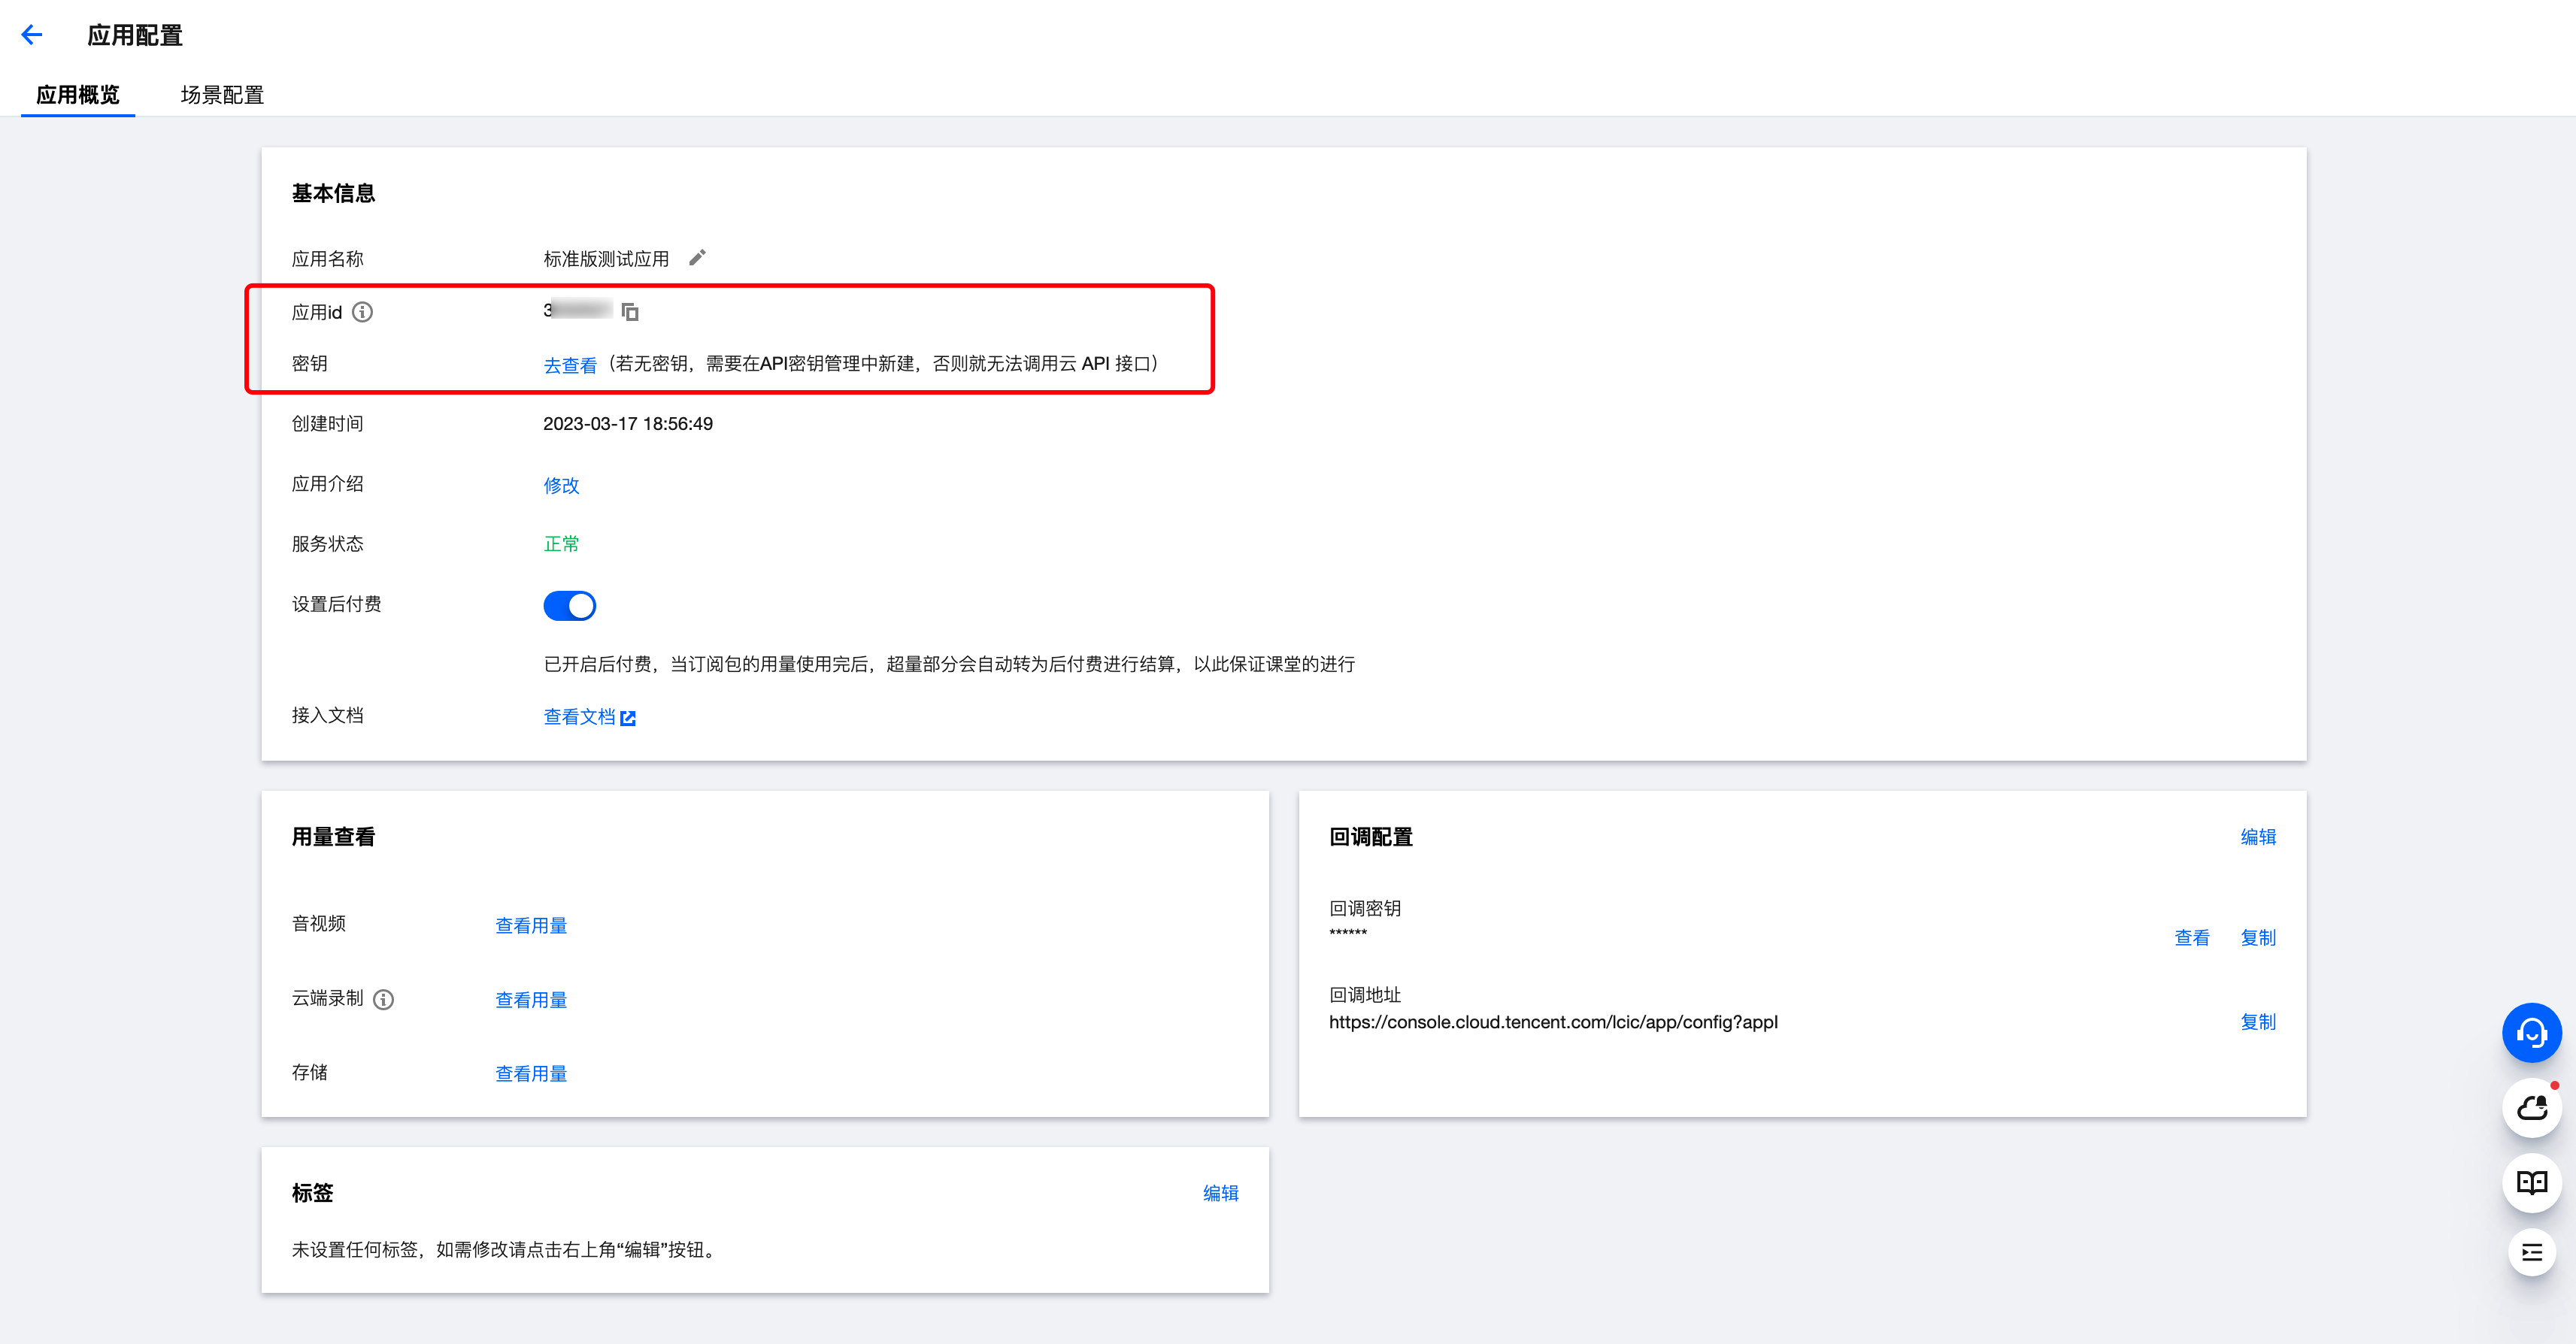Click the info icon next to 应用id
This screenshot has width=2576, height=1344.
point(363,312)
